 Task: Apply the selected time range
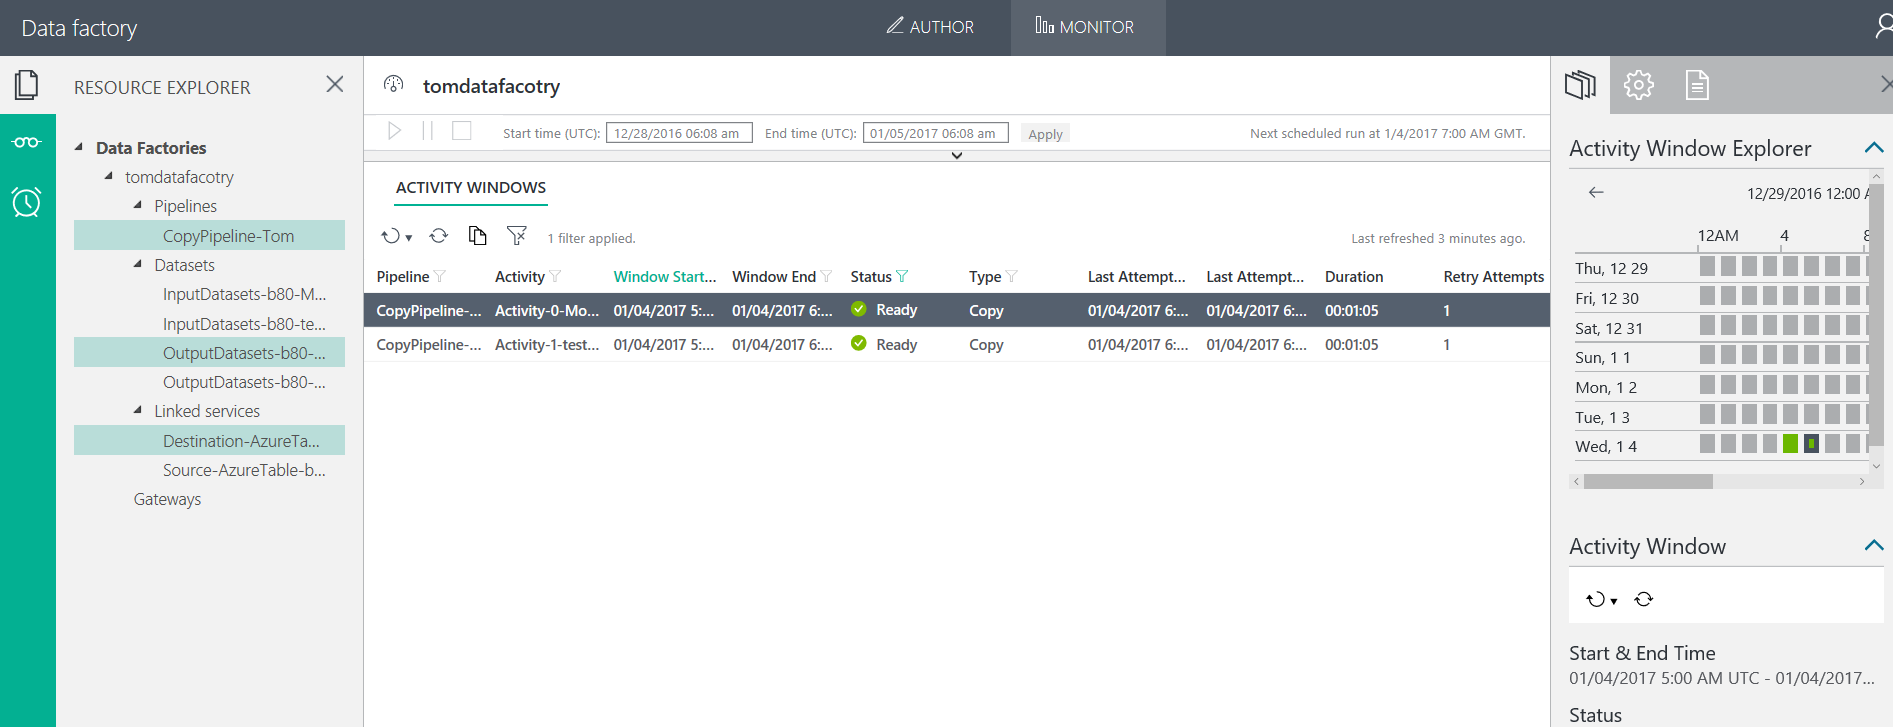pyautogui.click(x=1045, y=134)
